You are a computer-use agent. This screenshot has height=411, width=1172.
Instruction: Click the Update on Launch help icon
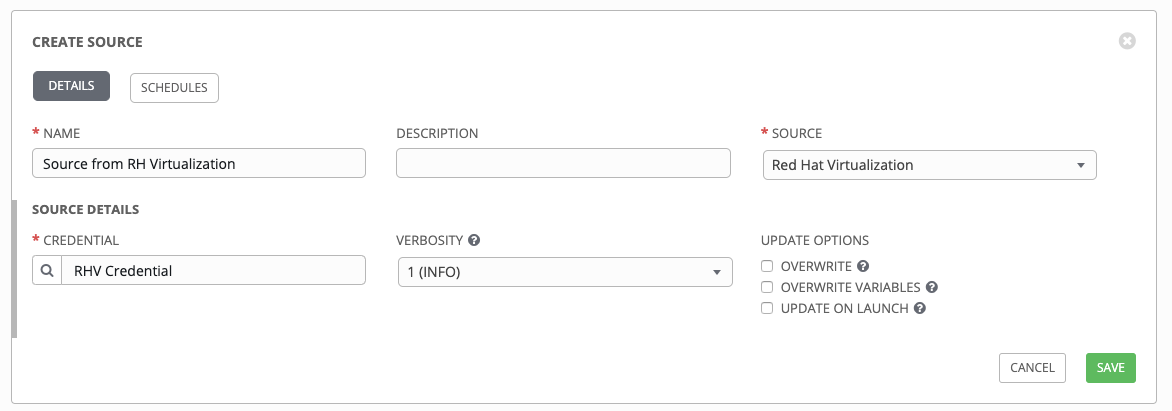920,309
